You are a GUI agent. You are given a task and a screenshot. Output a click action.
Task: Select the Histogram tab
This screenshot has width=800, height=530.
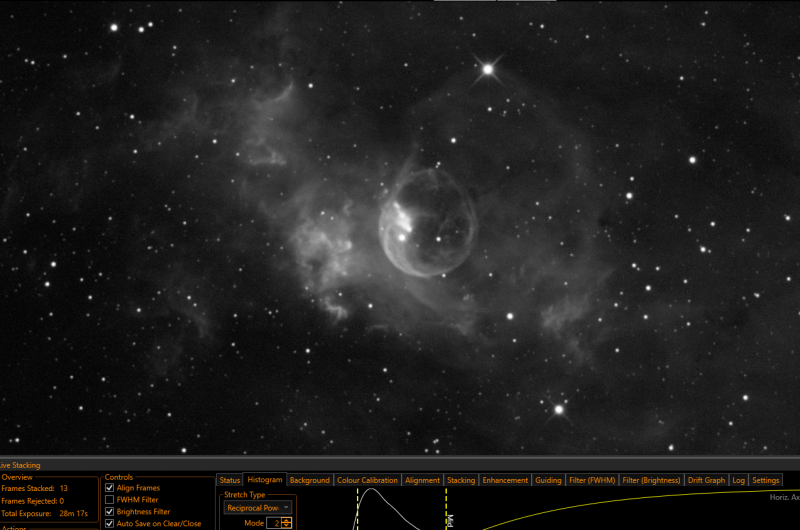point(265,479)
